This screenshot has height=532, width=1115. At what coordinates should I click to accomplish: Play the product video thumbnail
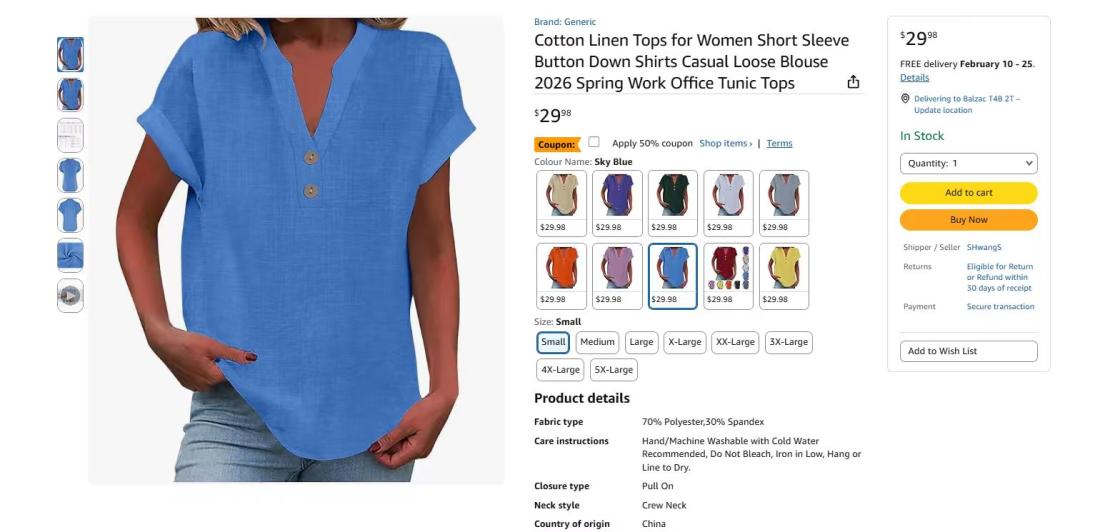tap(70, 295)
